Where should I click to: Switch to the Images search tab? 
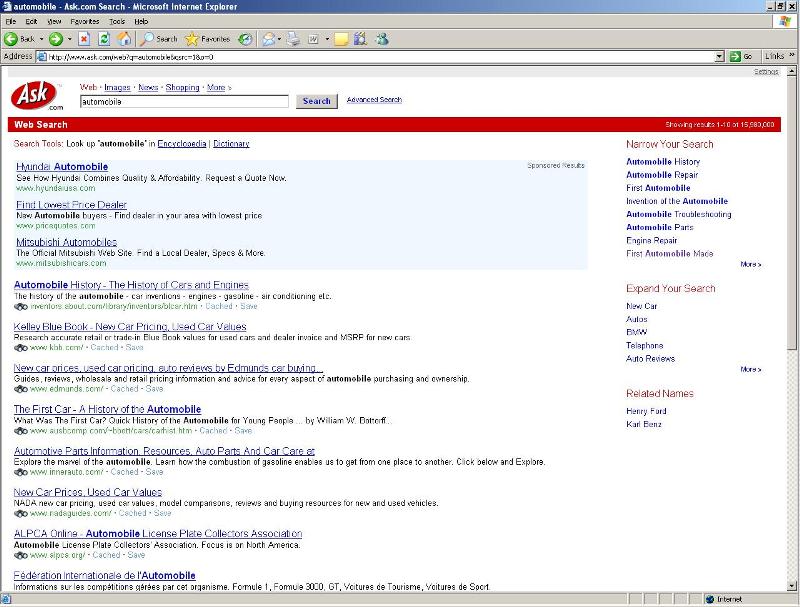click(118, 88)
